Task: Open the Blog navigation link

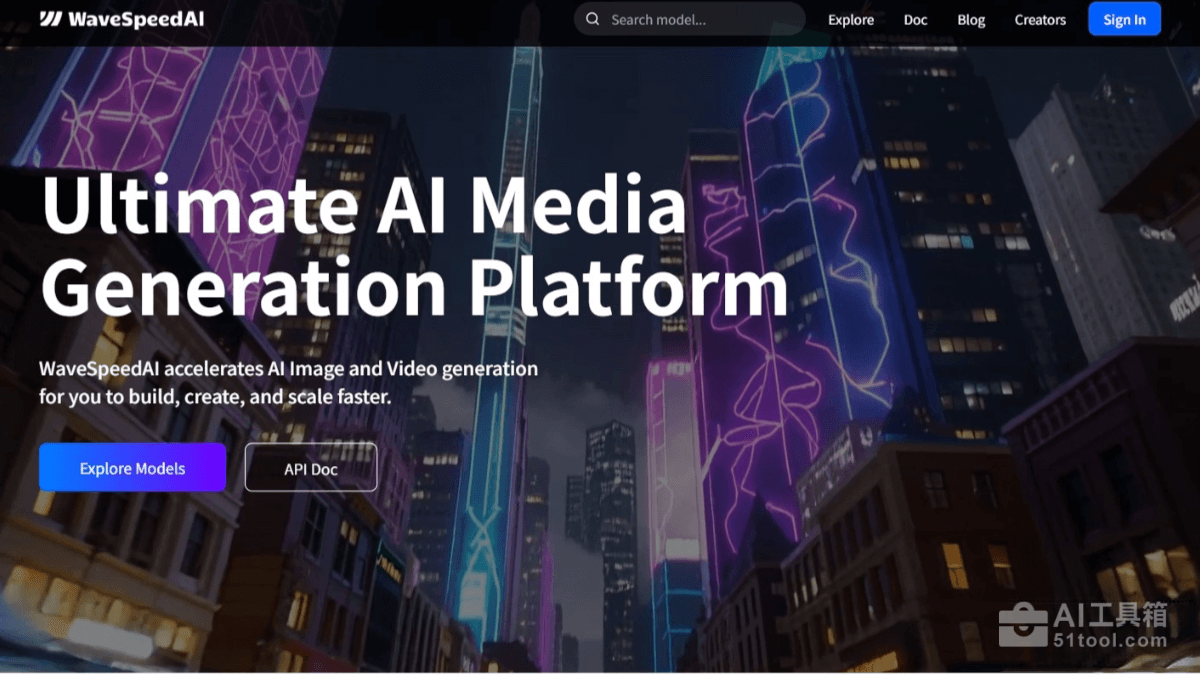Action: pos(970,20)
